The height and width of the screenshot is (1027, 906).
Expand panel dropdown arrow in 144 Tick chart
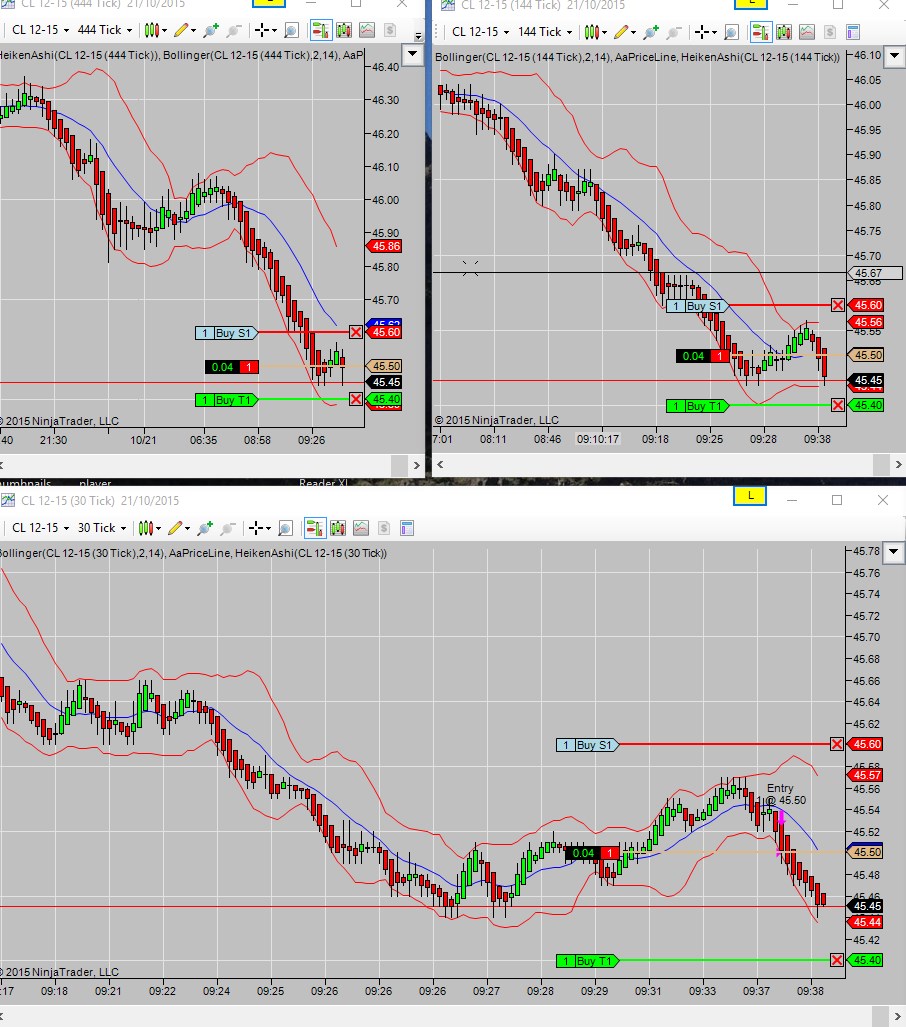[895, 56]
